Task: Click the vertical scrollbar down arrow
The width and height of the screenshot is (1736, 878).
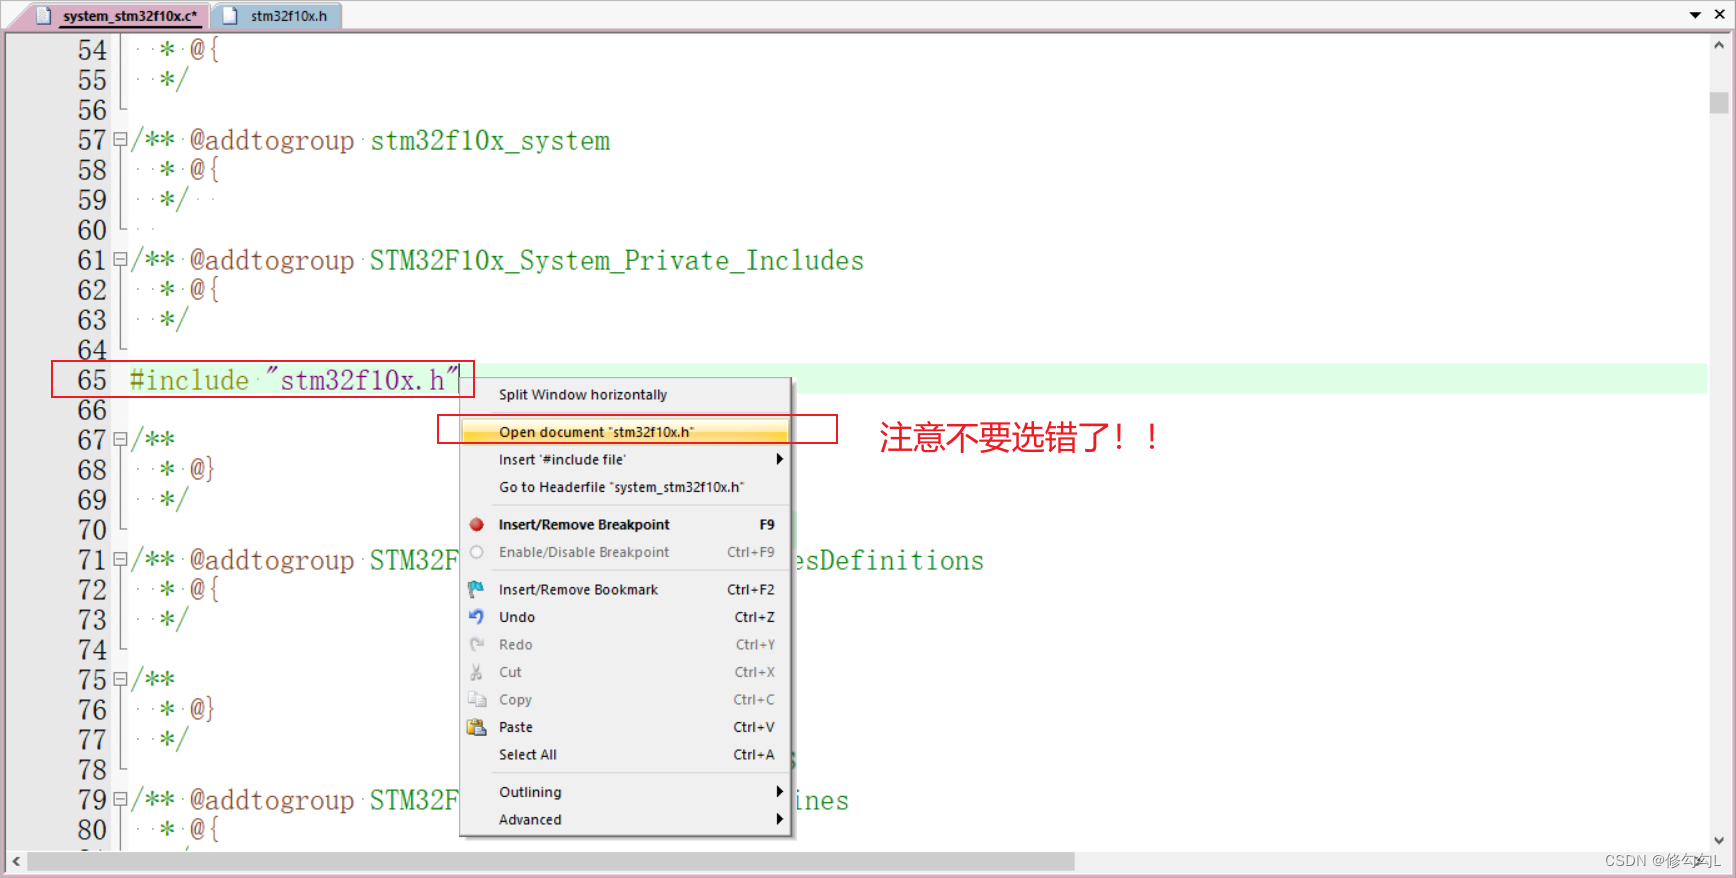Action: pyautogui.click(x=1719, y=840)
